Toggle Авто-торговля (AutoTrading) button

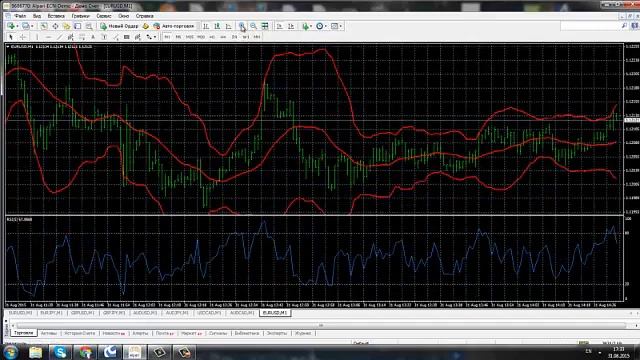point(174,26)
